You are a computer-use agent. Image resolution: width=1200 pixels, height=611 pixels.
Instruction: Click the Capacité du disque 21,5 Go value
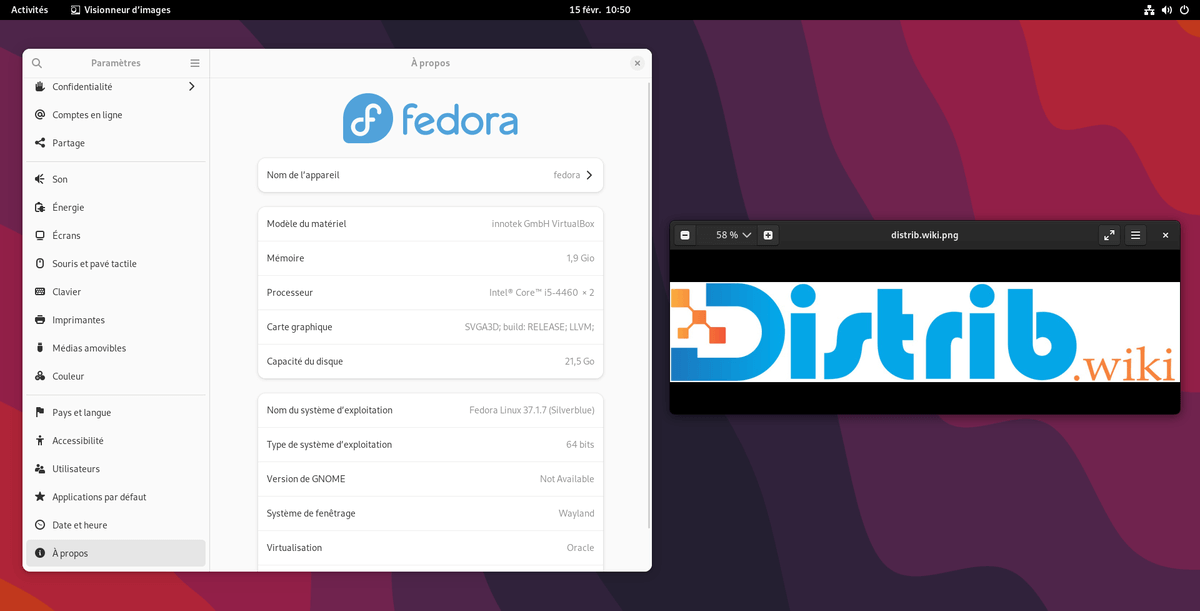(579, 361)
